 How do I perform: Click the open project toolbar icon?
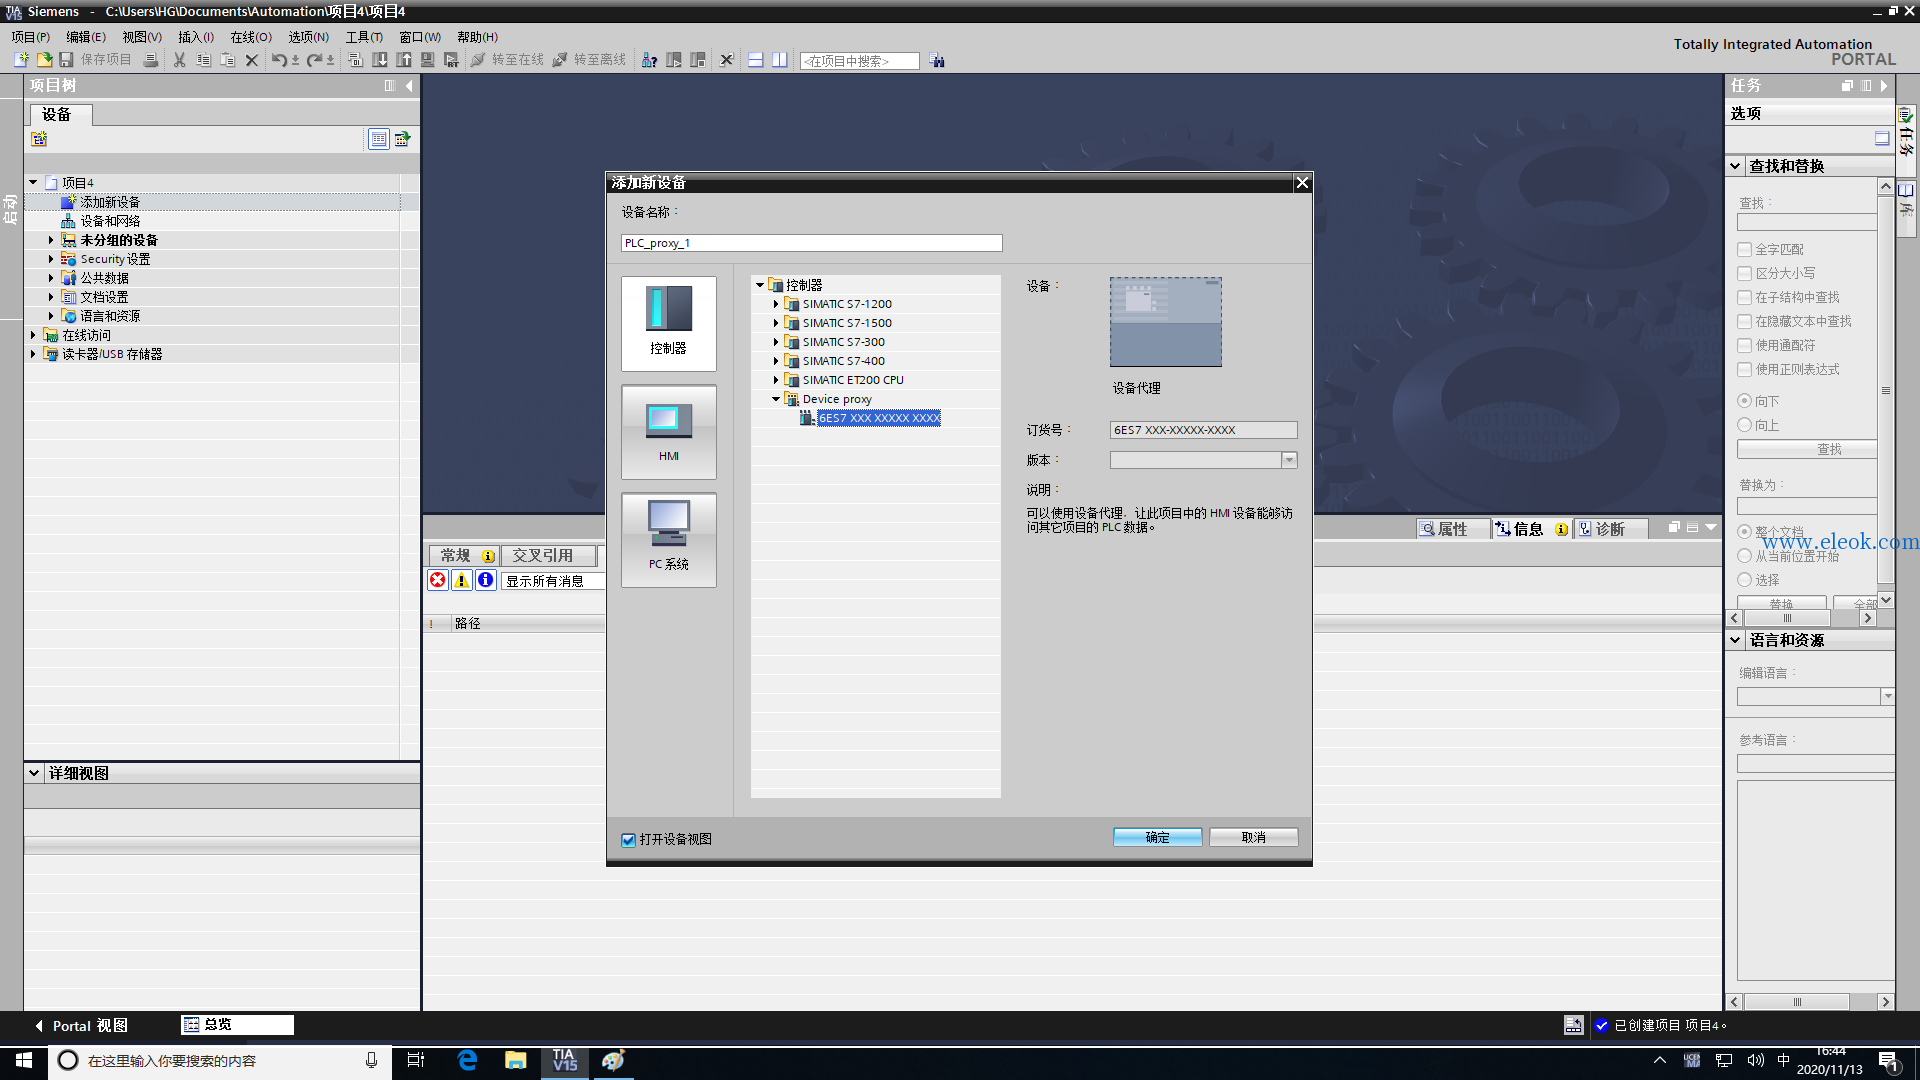[x=44, y=60]
